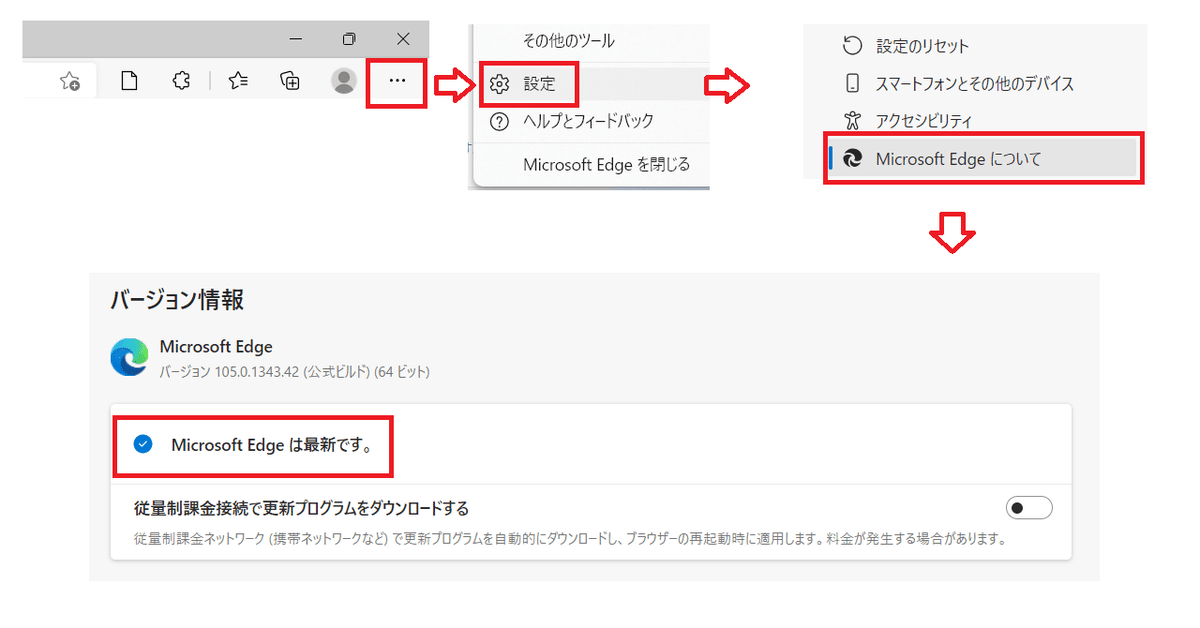Add this page to favorites star icon

coord(70,82)
